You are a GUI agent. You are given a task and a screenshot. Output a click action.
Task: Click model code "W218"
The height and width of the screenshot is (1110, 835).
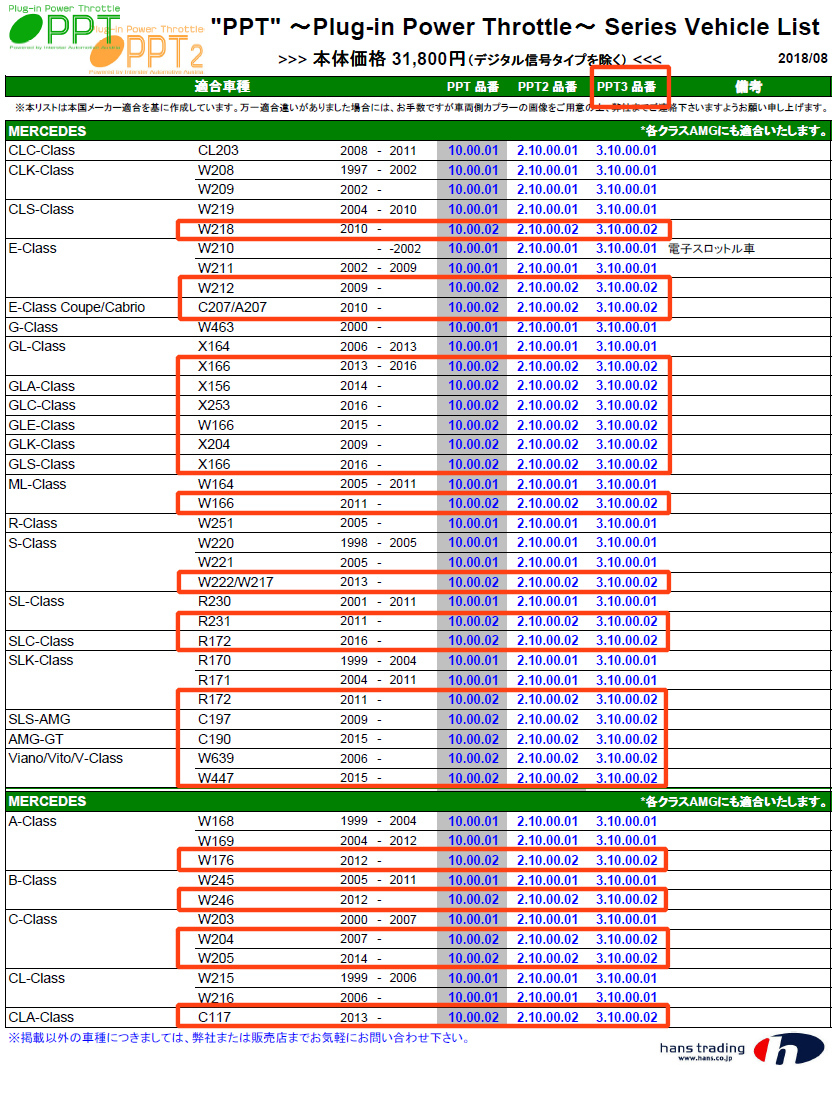pyautogui.click(x=216, y=229)
